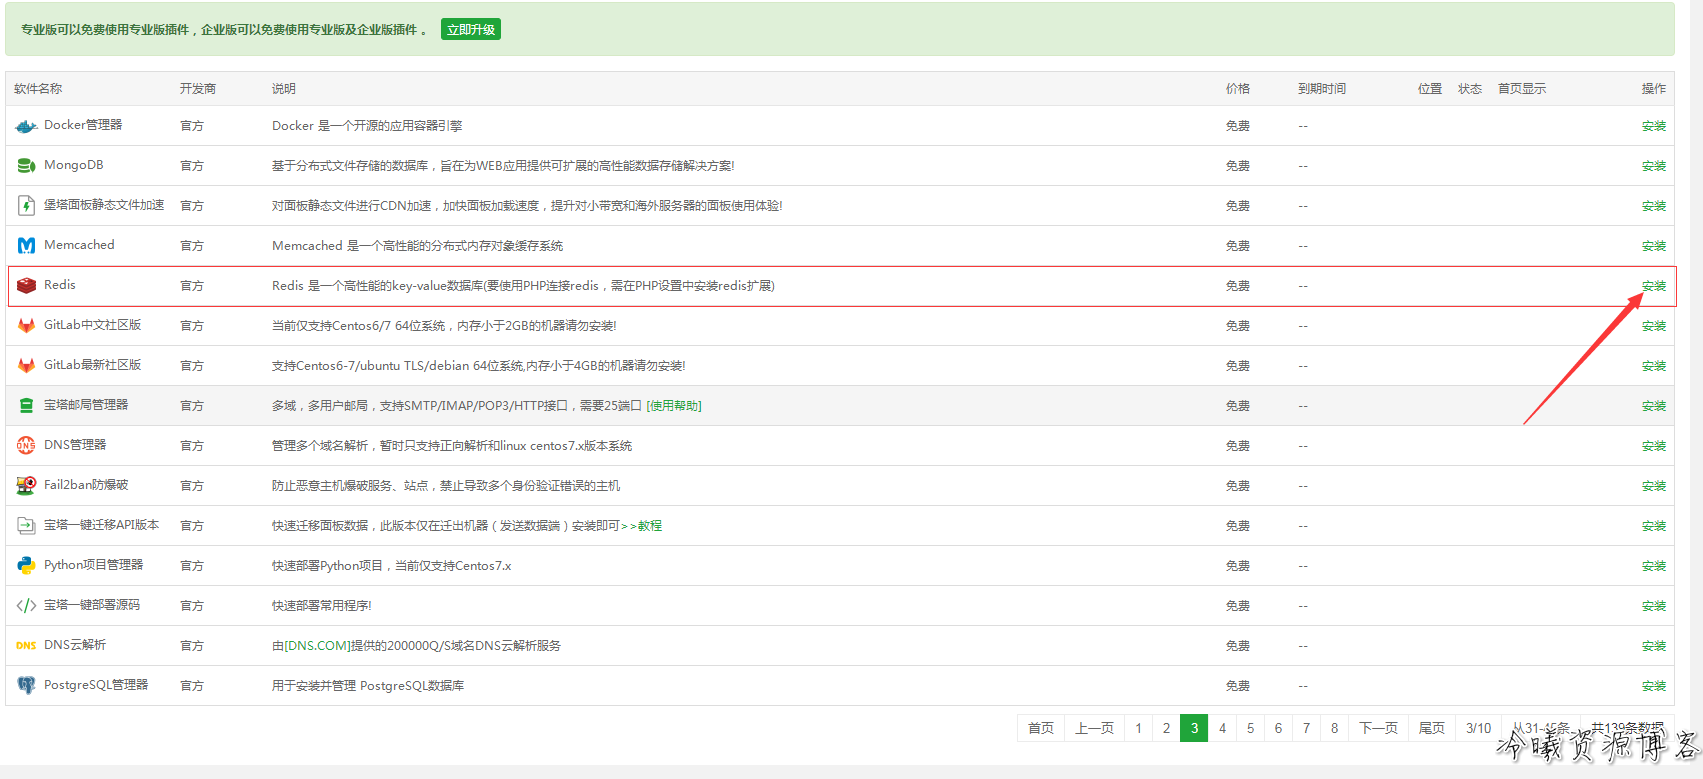Click the 立即升级 upgrade button
Viewport: 1703px width, 779px height.
(471, 30)
